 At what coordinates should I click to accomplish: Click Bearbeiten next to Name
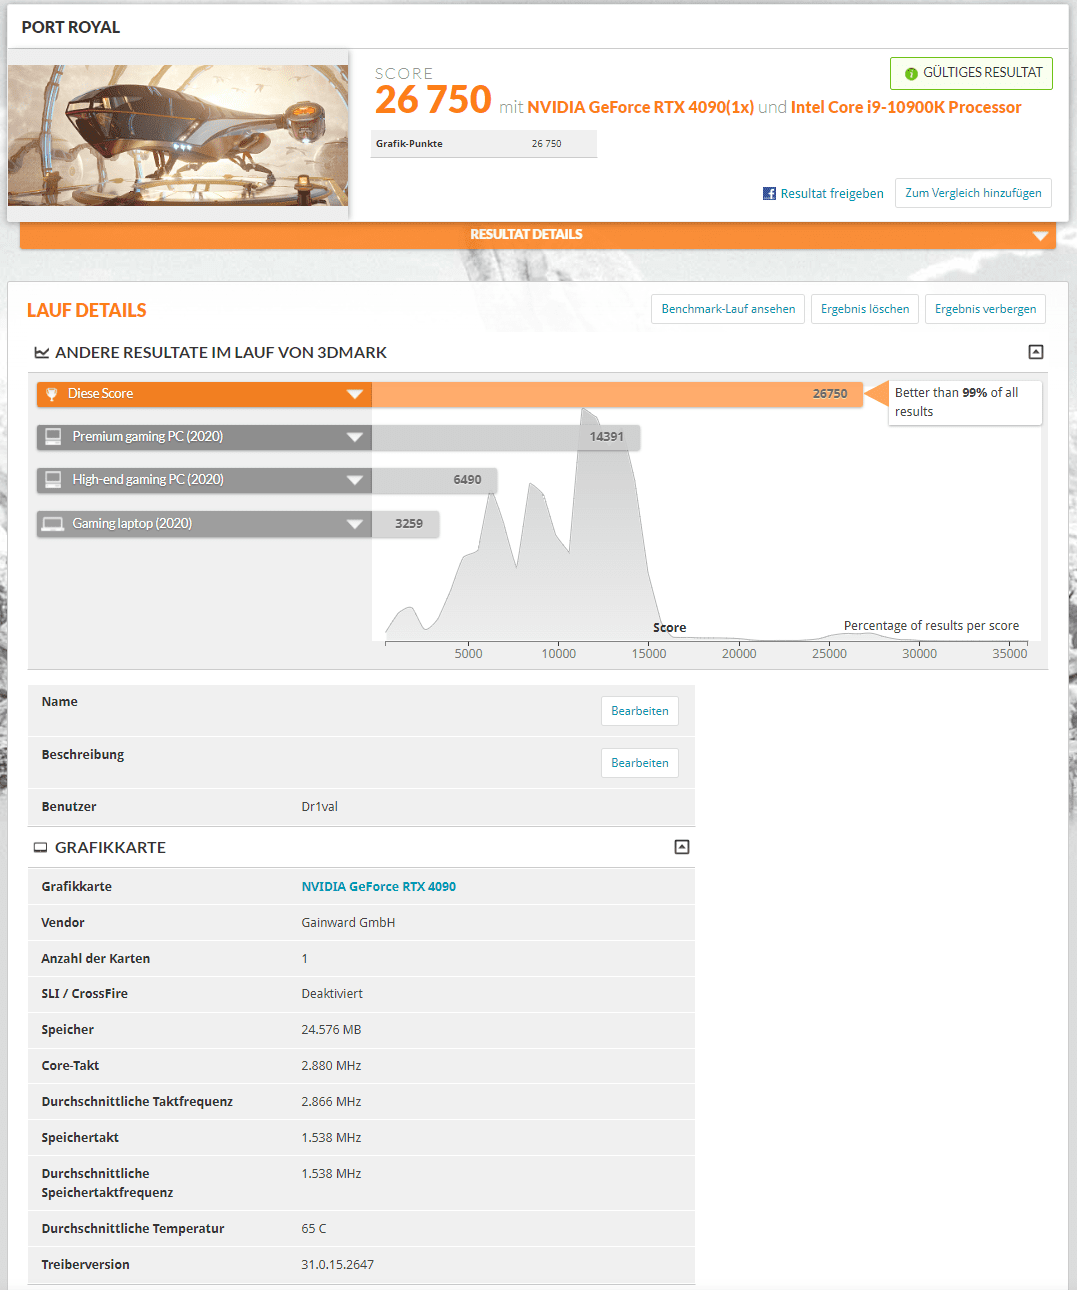[x=640, y=711]
